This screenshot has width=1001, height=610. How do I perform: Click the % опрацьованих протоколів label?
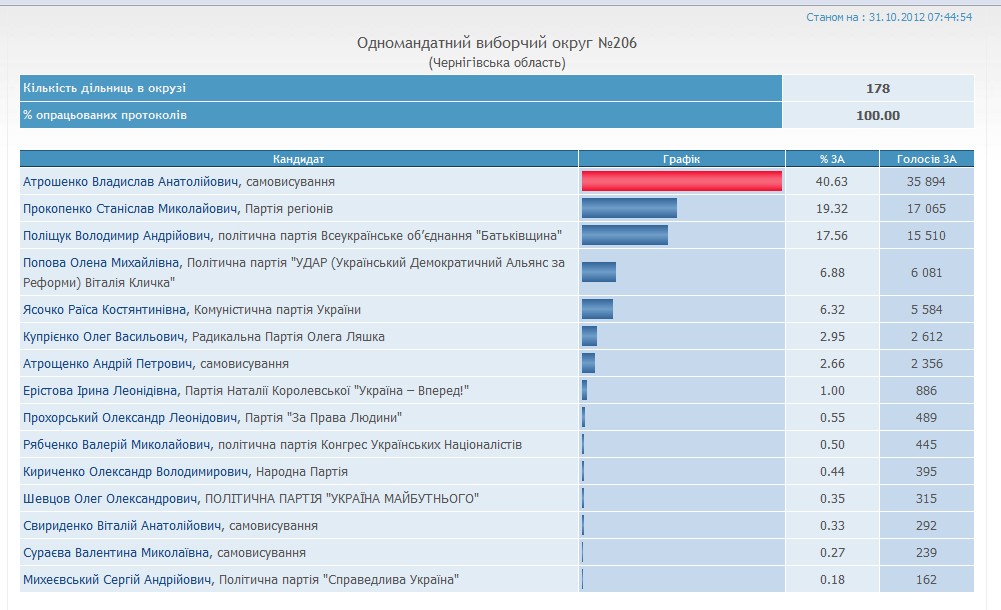(x=105, y=115)
